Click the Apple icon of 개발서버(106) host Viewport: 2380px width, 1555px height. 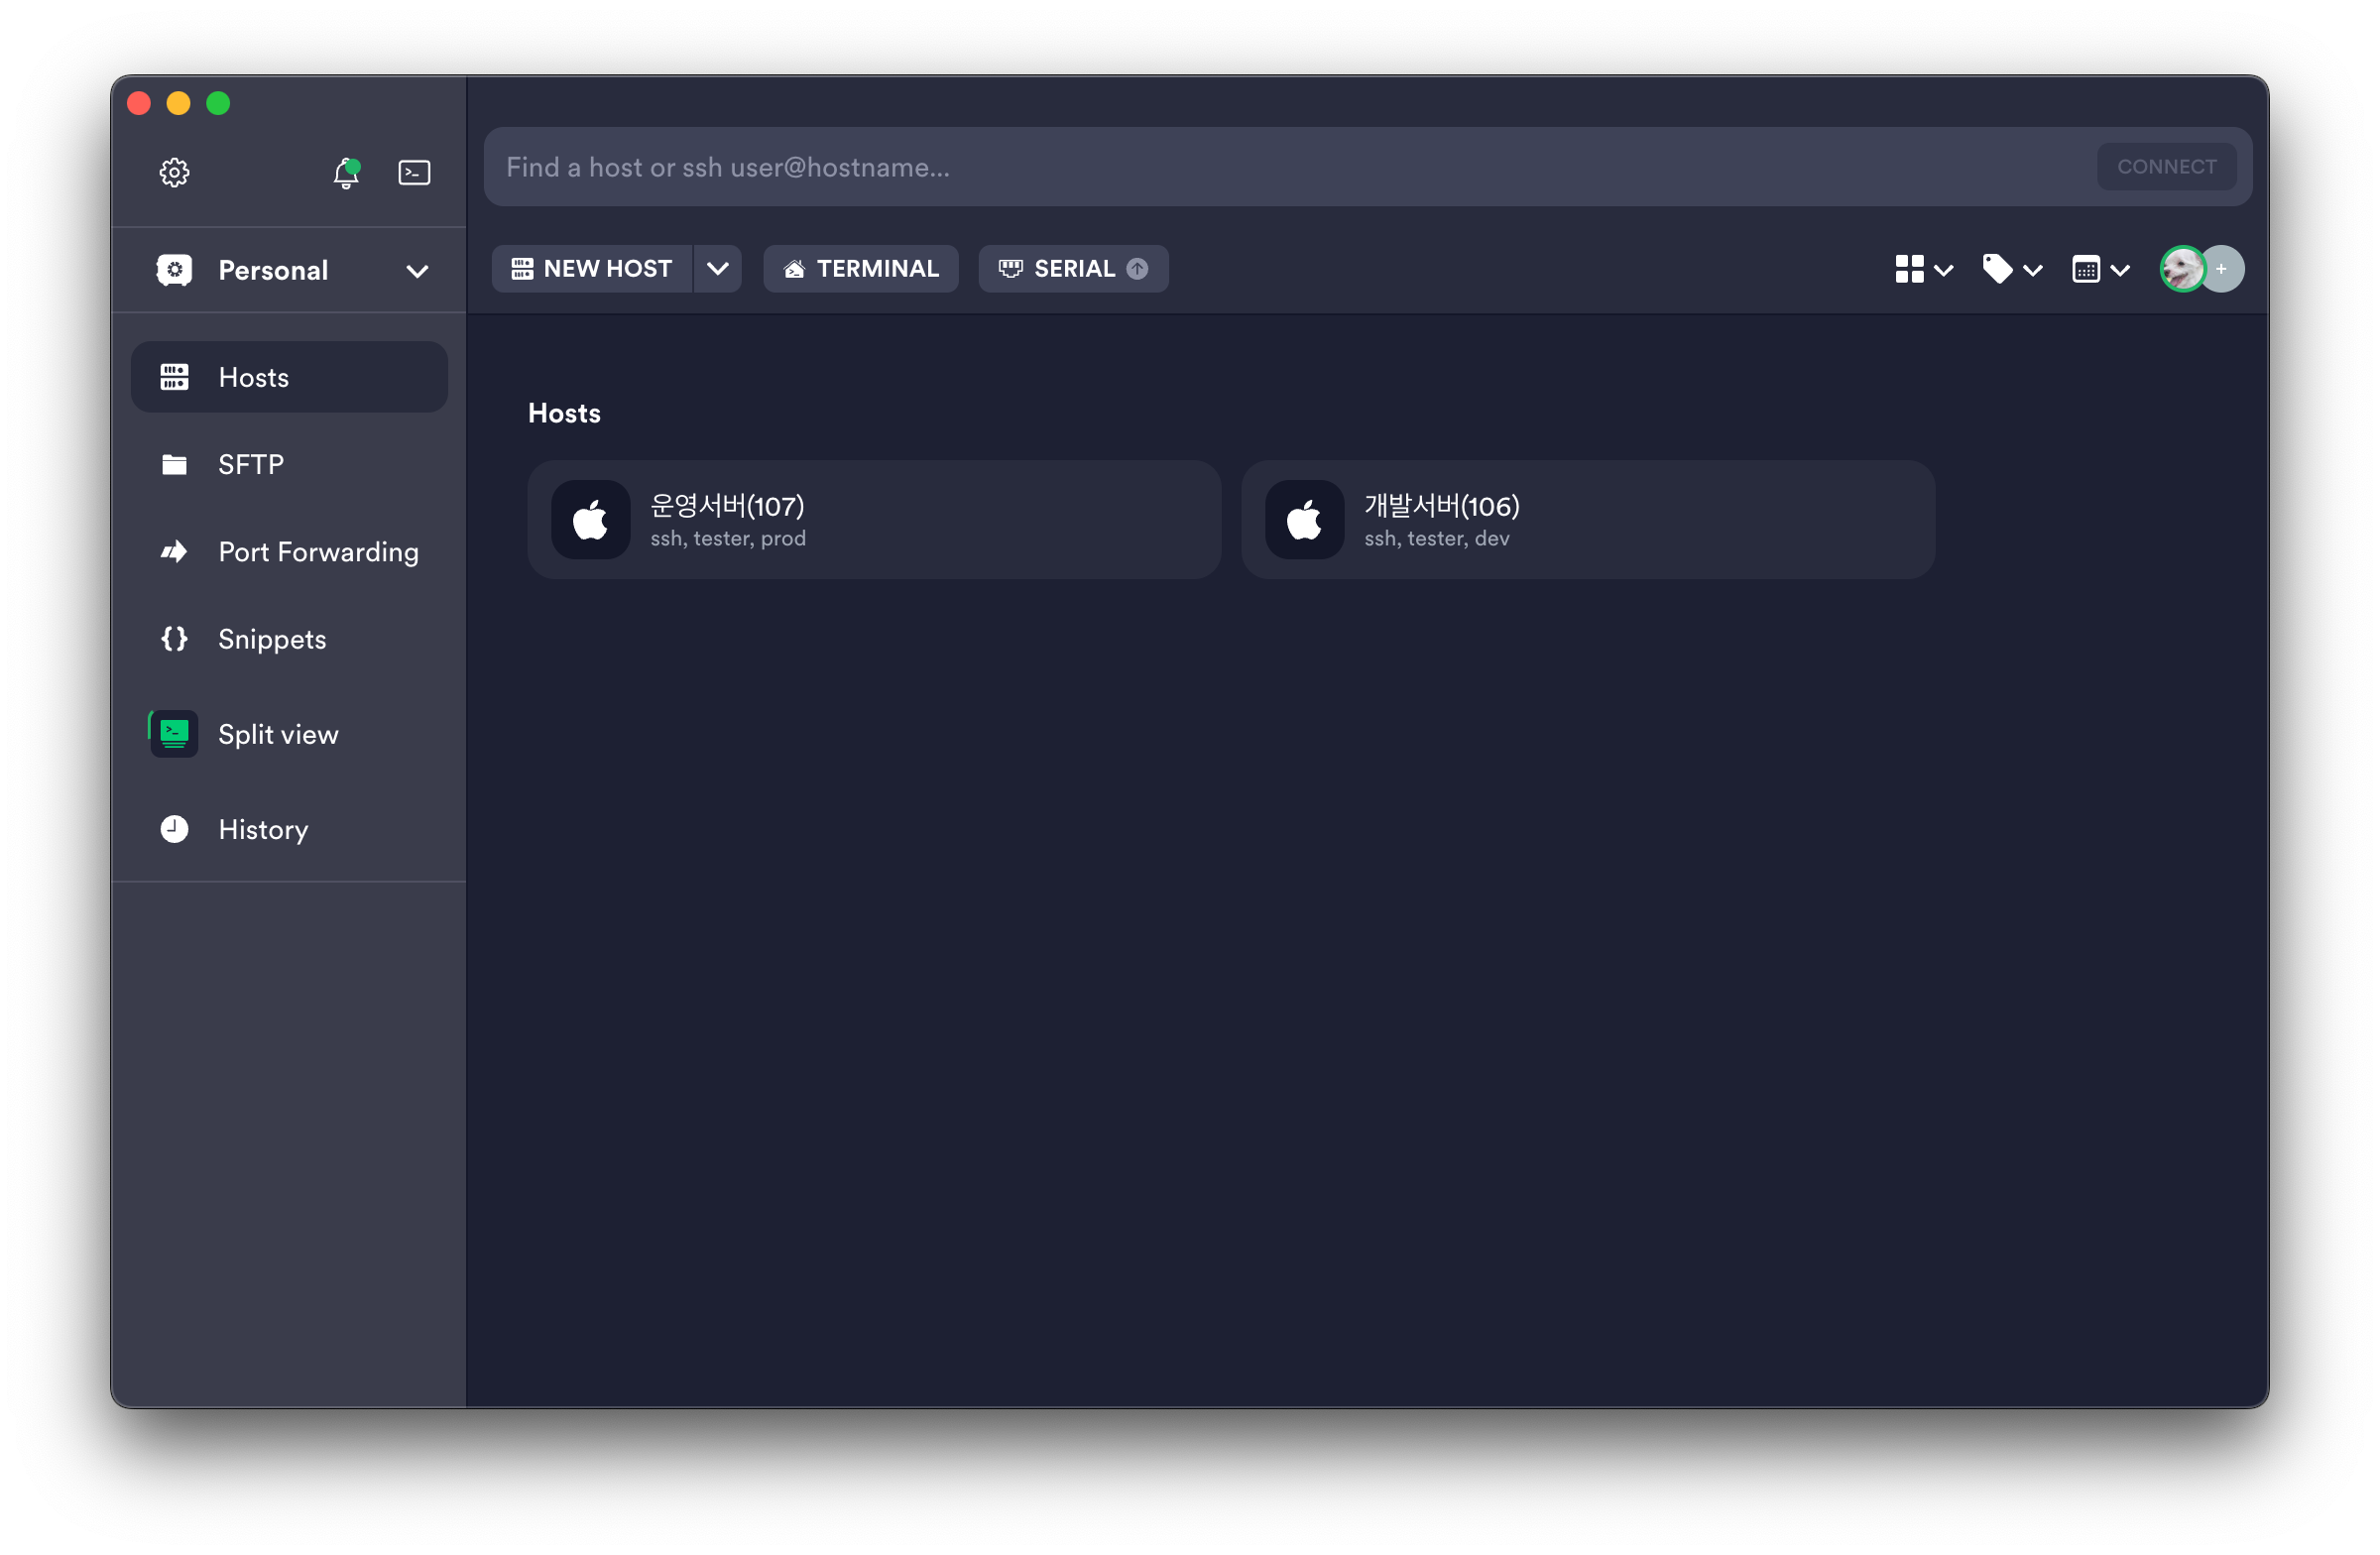(x=1304, y=520)
